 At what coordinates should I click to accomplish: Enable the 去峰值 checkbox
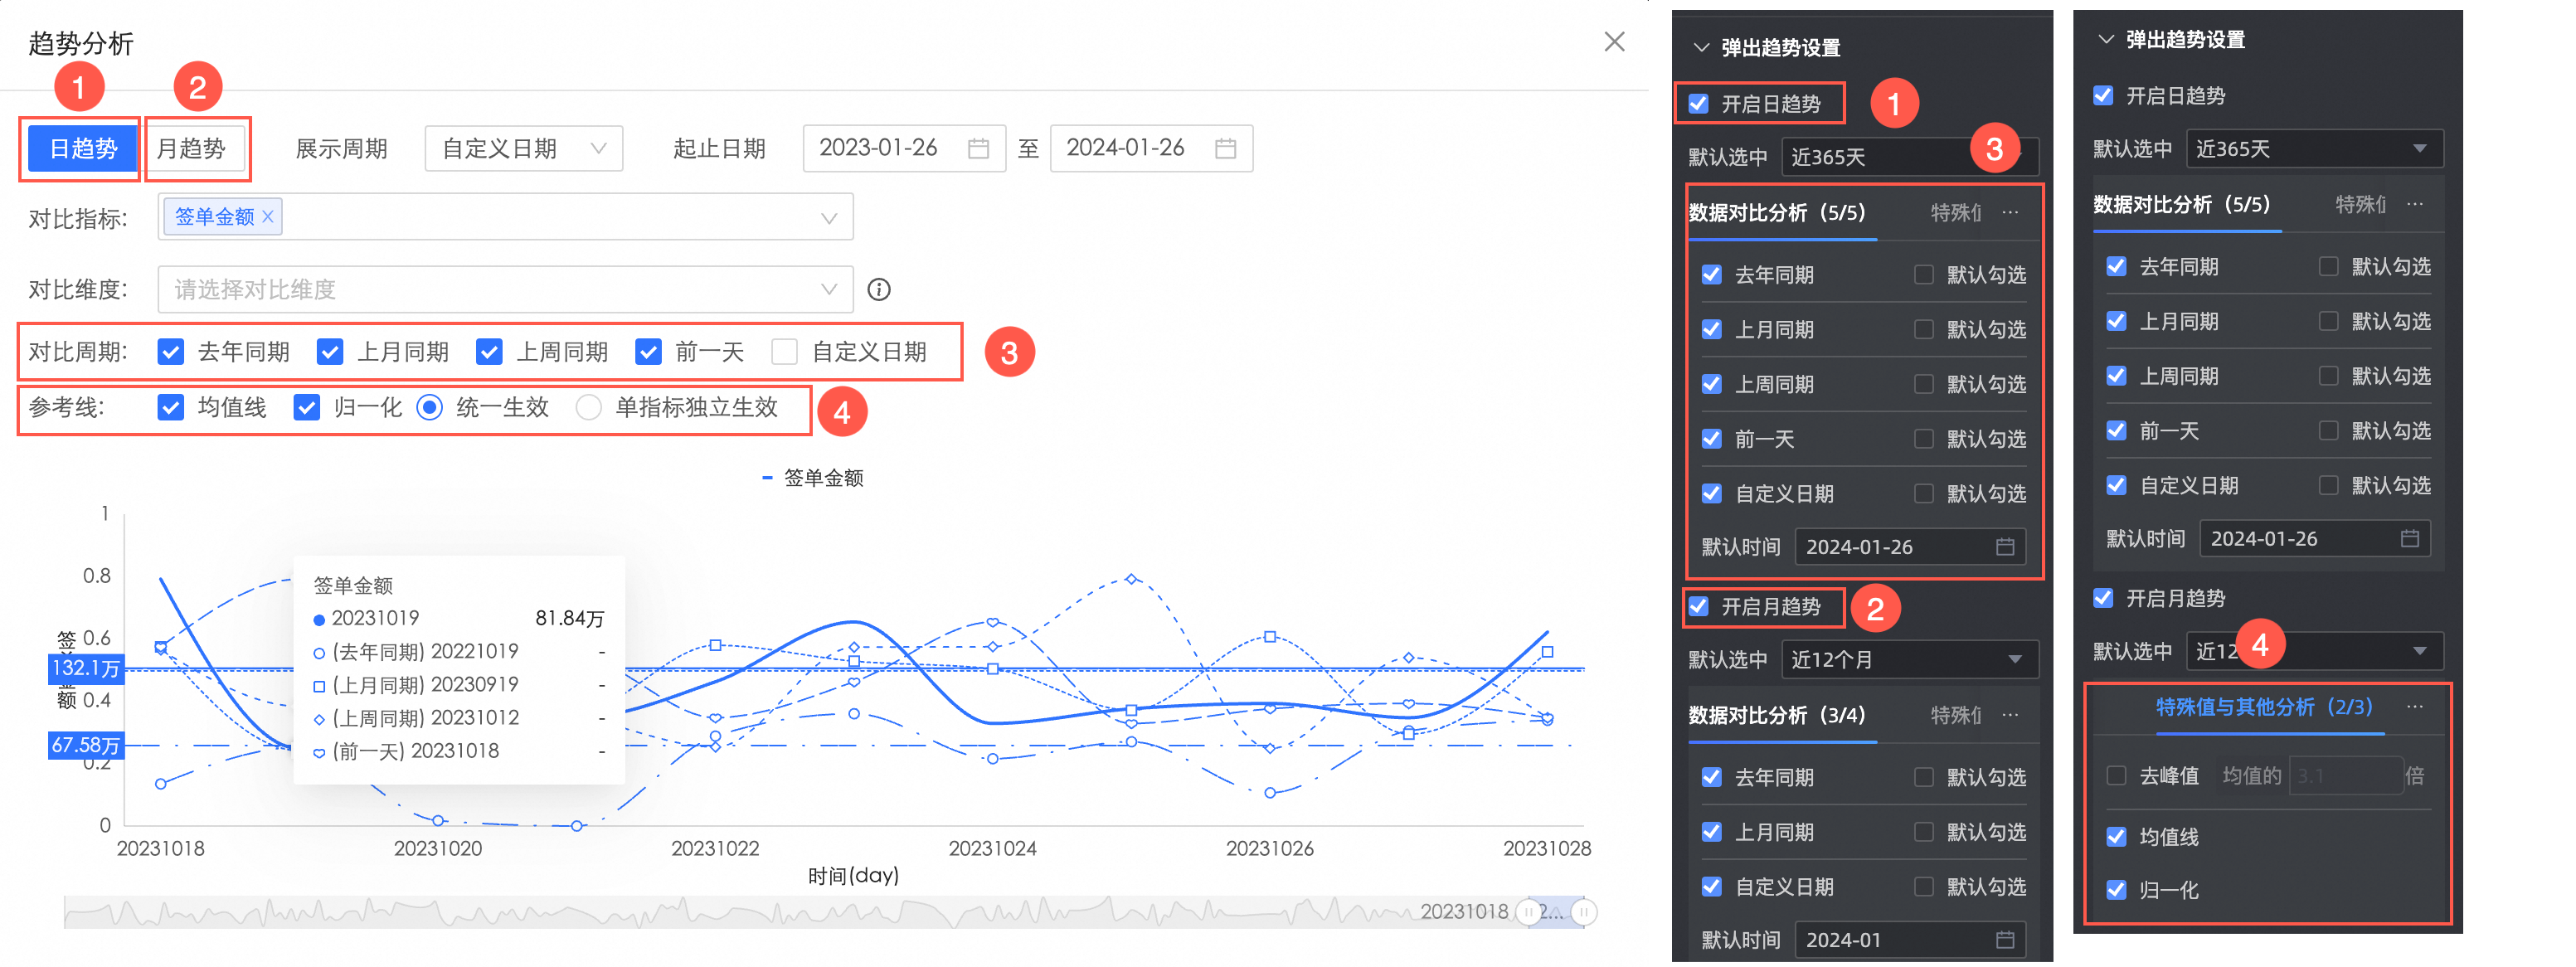[2116, 776]
